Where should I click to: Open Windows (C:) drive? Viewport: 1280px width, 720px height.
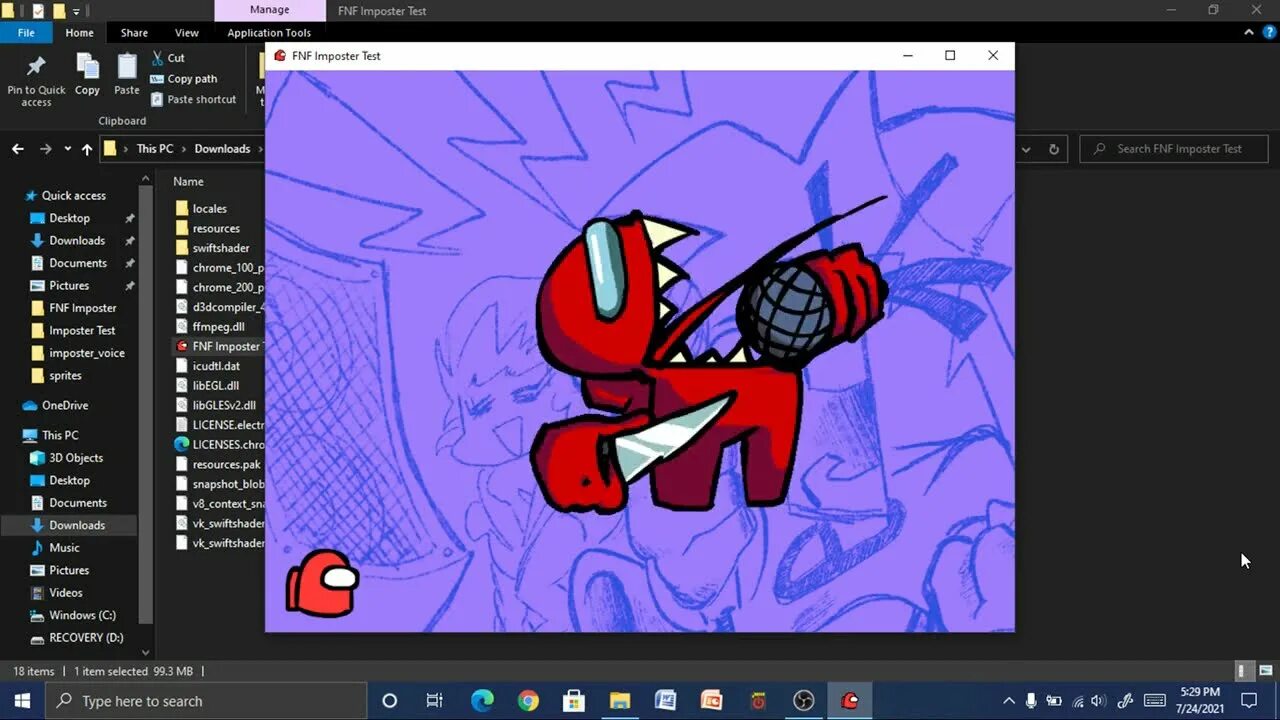coord(82,615)
